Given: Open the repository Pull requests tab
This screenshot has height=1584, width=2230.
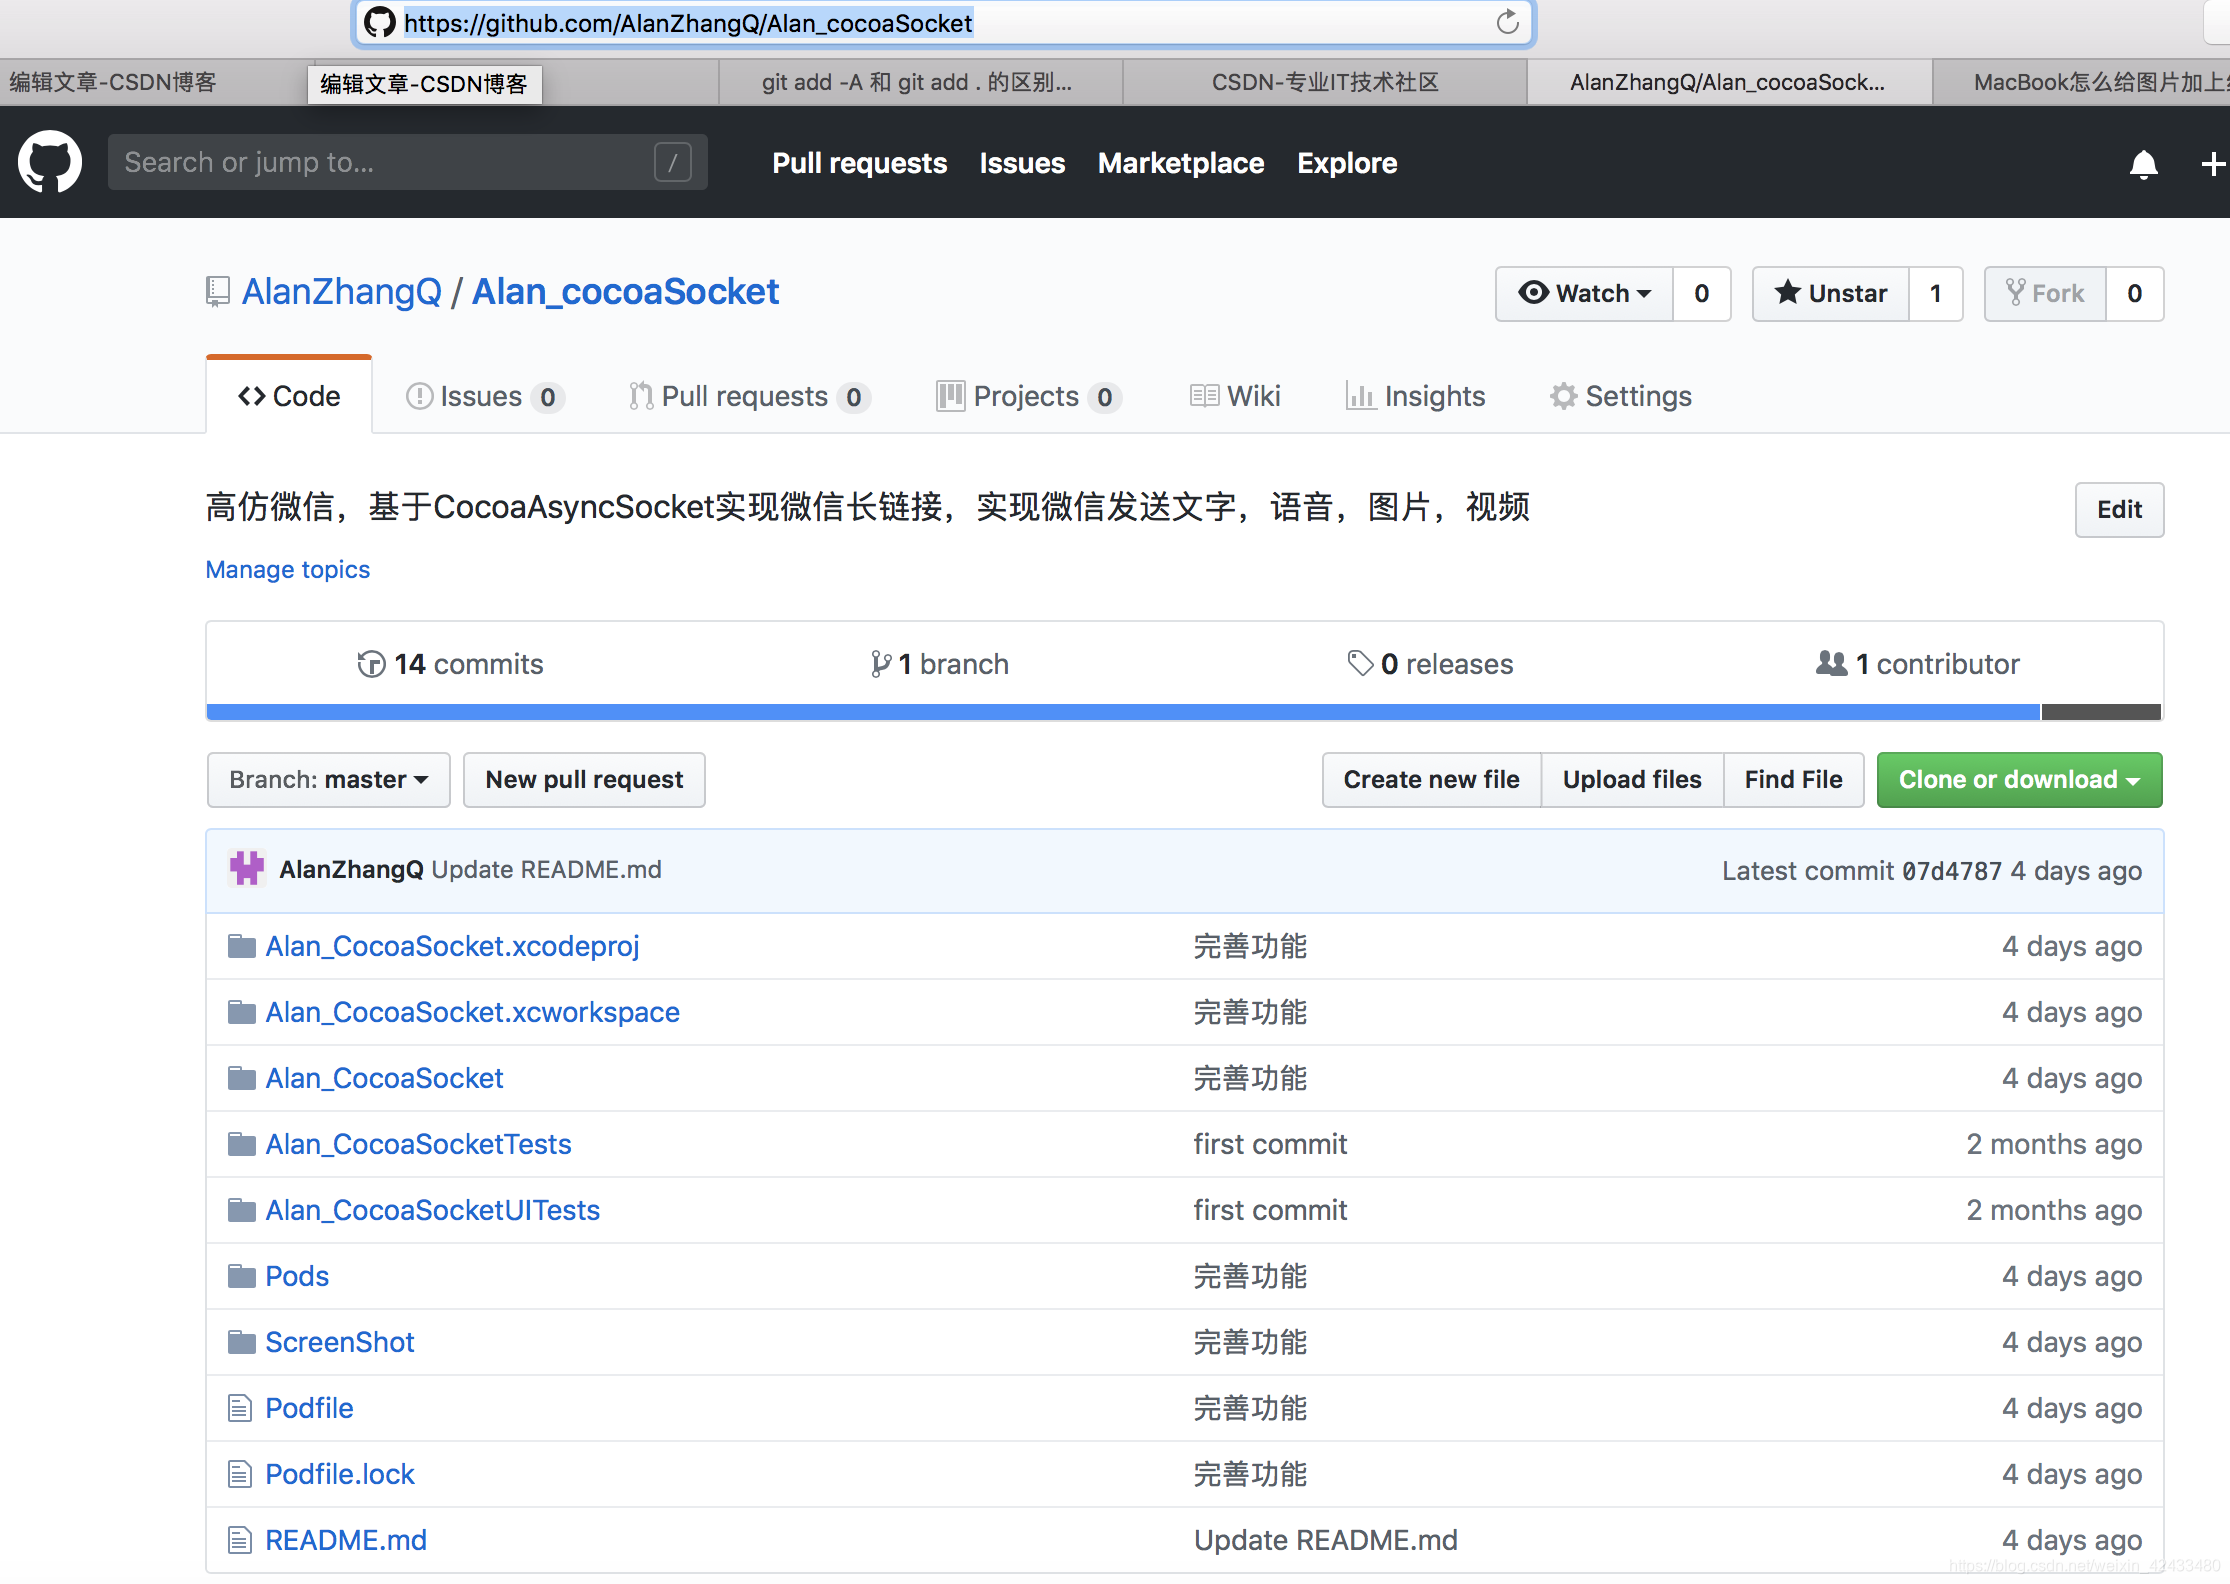Looking at the screenshot, I should tap(750, 396).
